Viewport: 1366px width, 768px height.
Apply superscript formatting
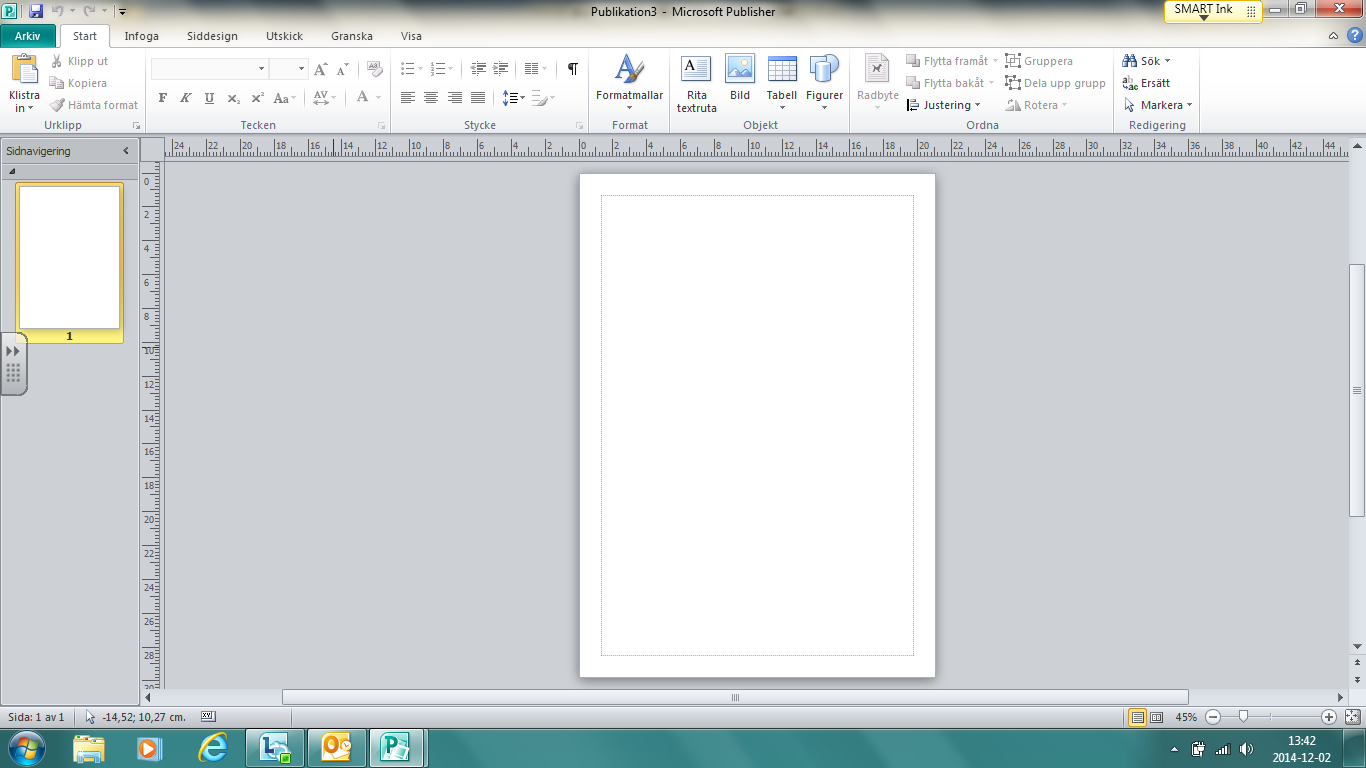[x=257, y=98]
